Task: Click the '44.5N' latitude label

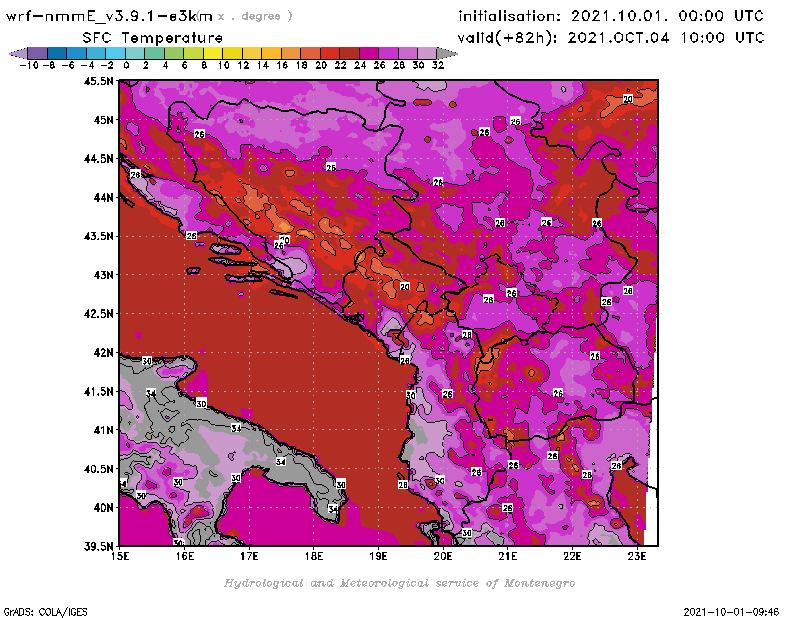Action: tap(98, 159)
